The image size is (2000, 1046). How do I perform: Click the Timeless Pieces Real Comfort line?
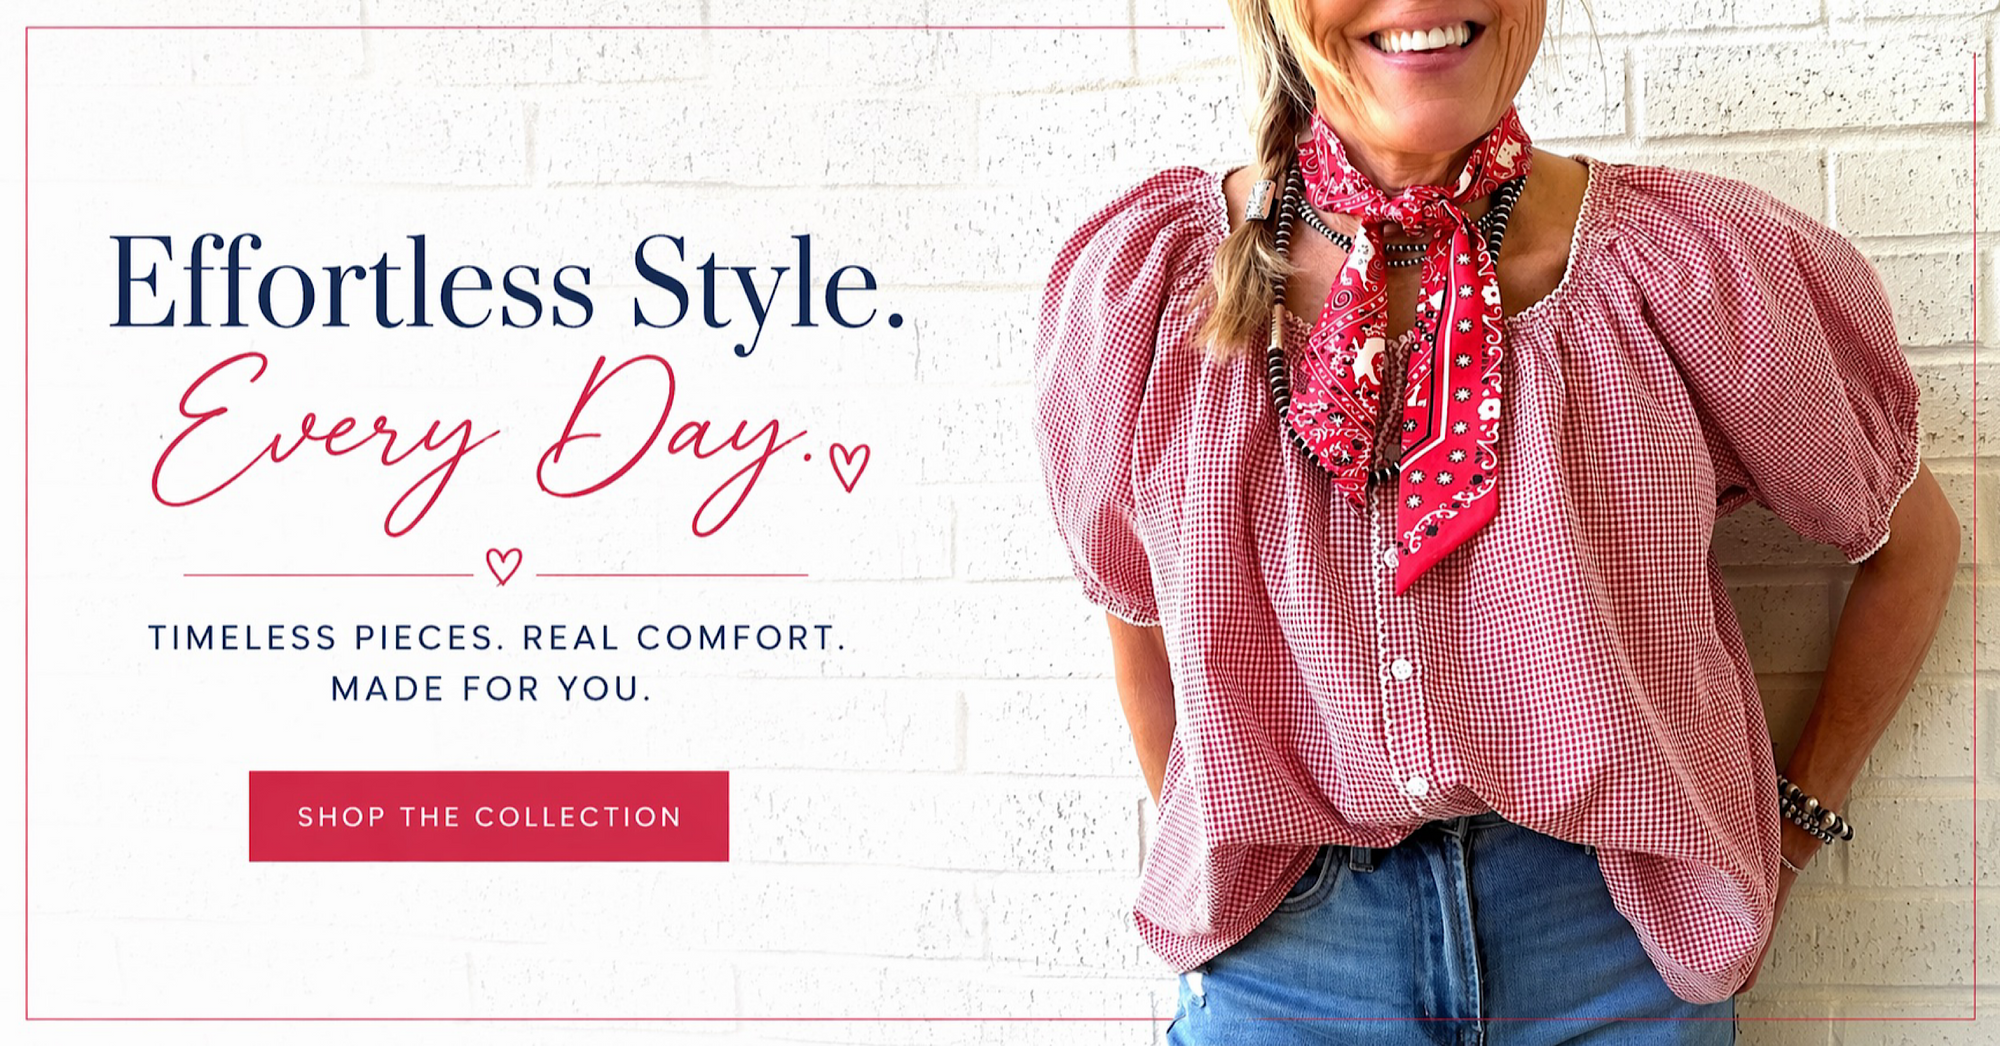(497, 638)
